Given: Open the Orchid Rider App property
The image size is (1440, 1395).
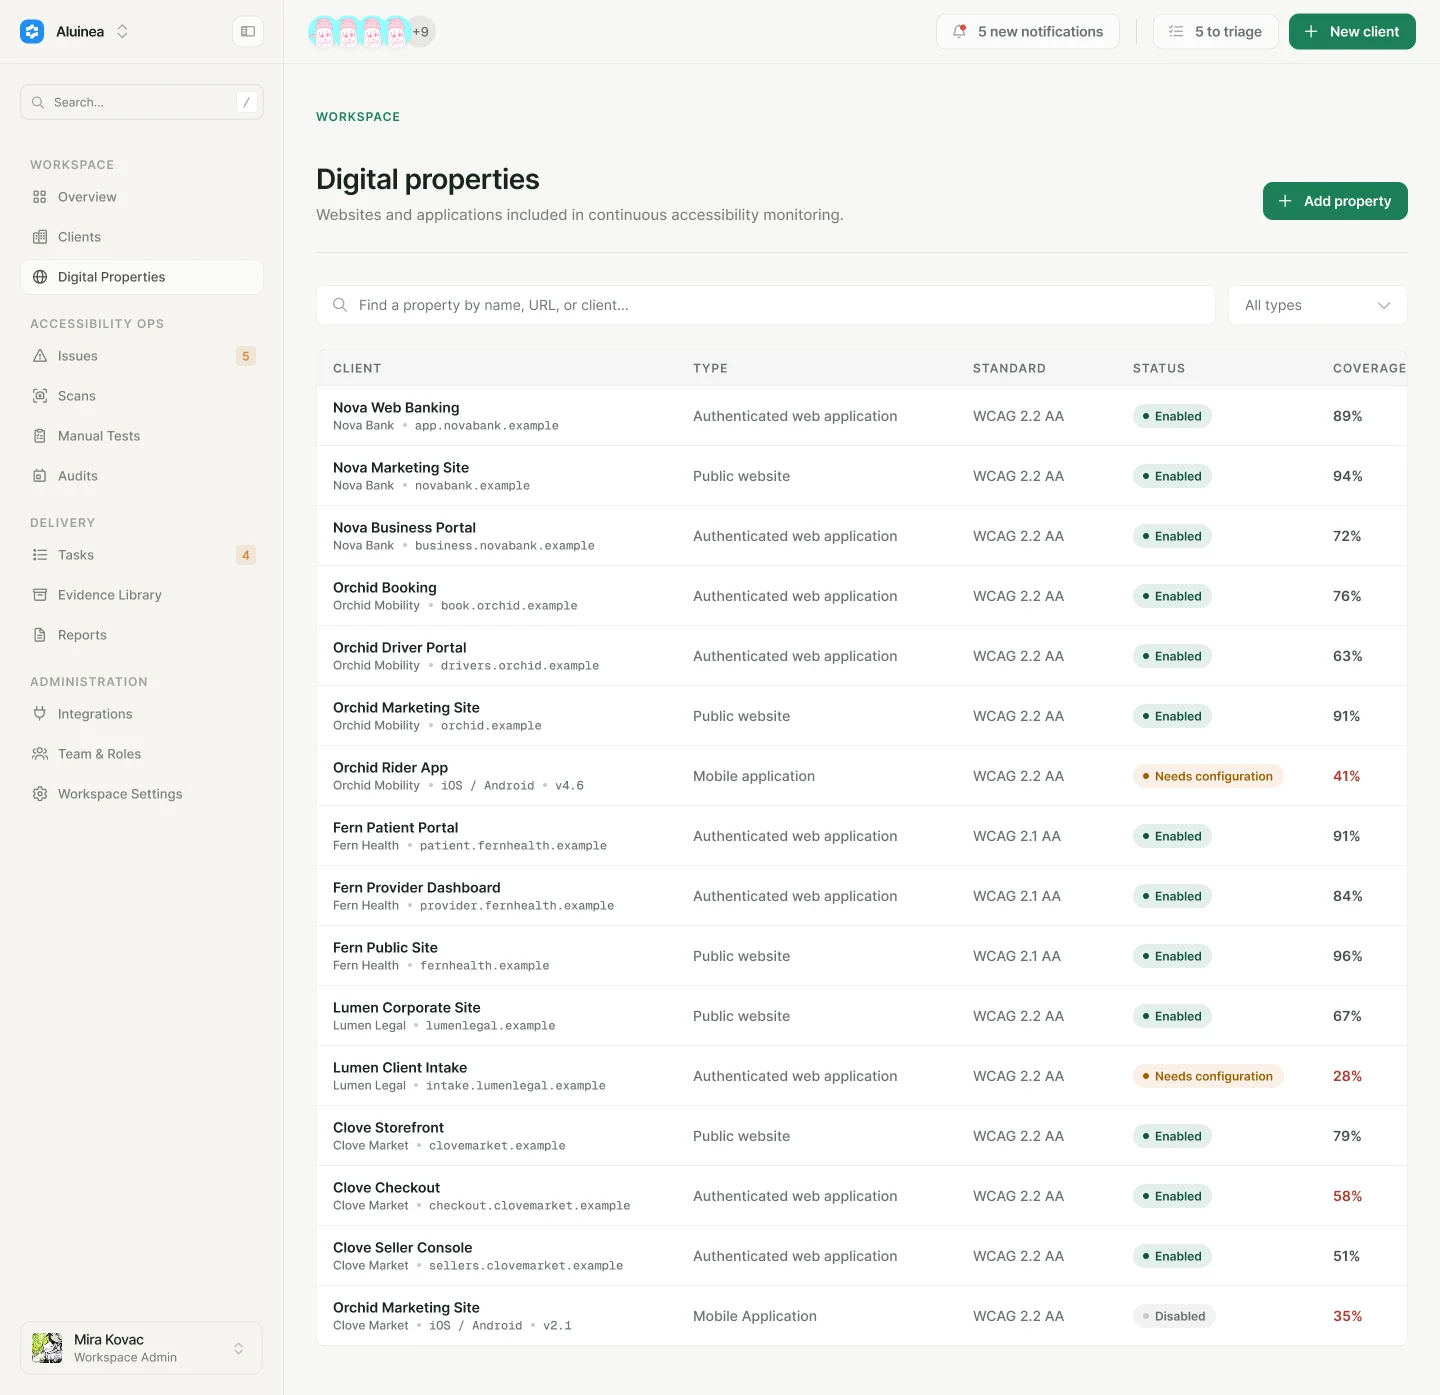Looking at the screenshot, I should 861,776.
